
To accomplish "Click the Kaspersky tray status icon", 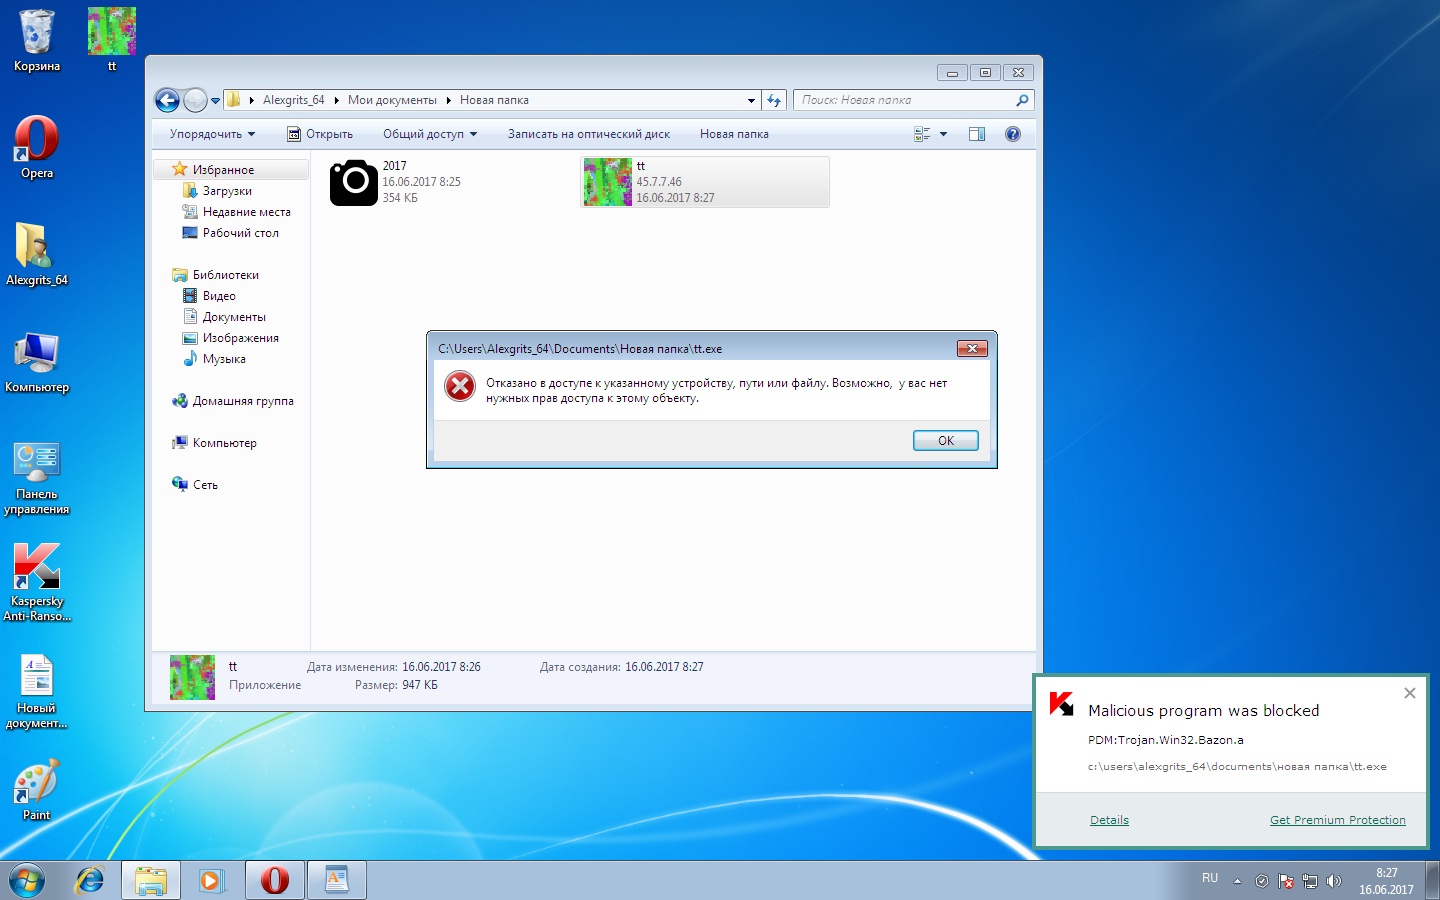I will pos(1262,881).
